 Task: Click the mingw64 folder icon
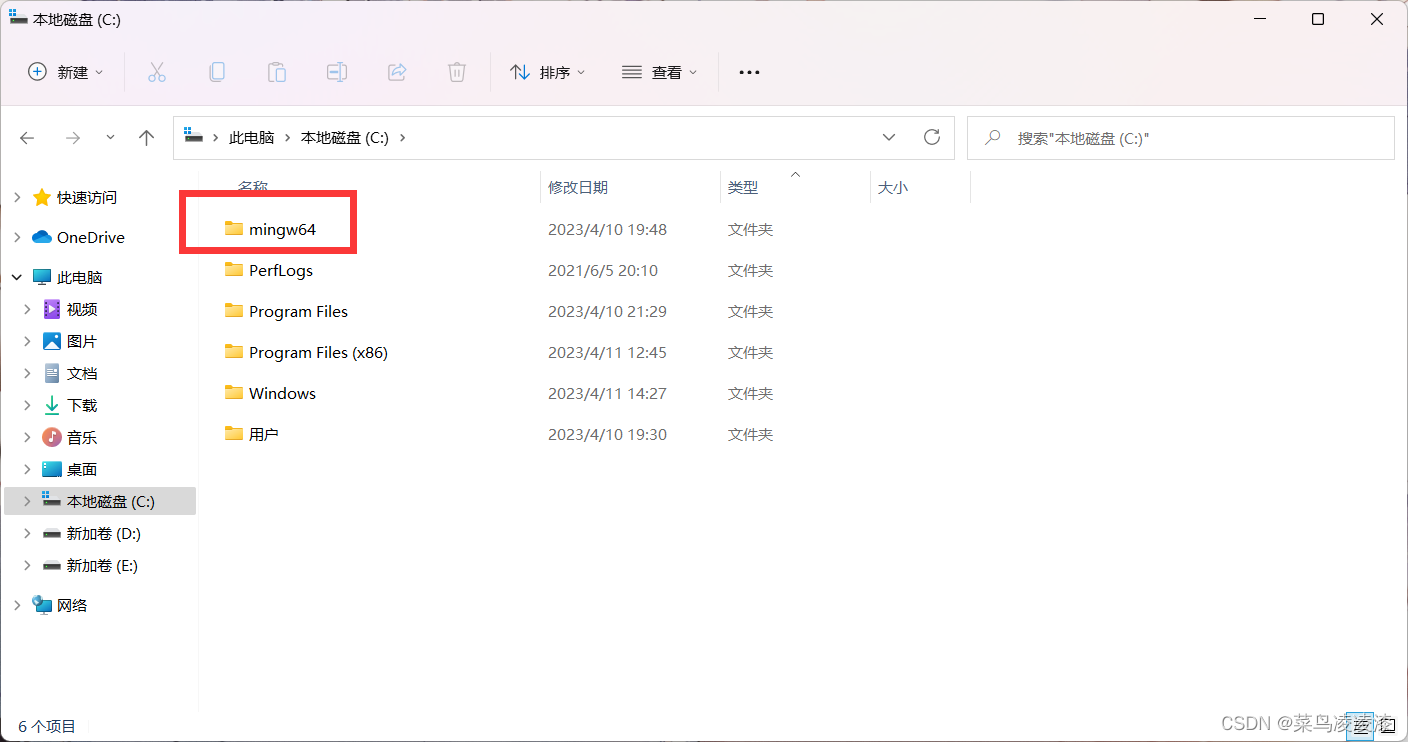[x=234, y=229]
